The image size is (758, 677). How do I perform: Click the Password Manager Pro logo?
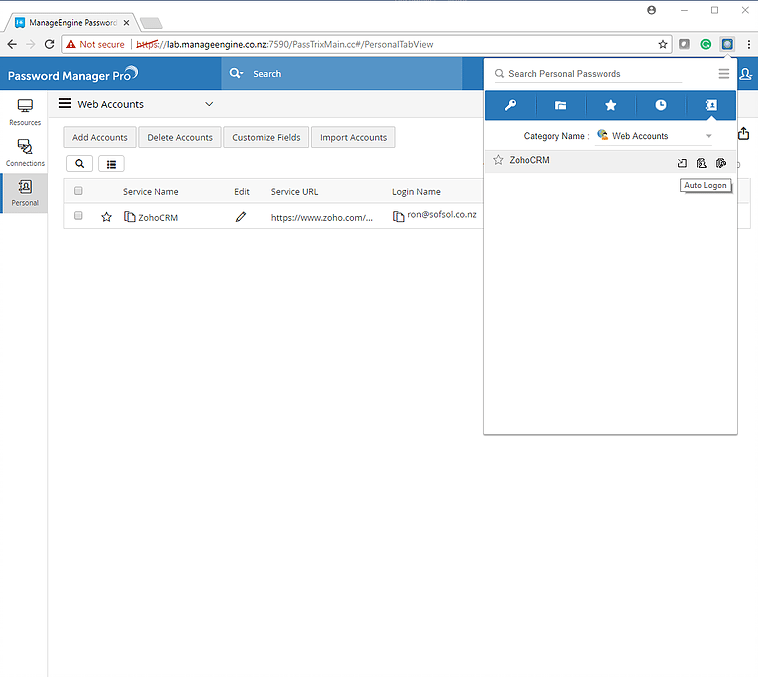click(x=73, y=74)
